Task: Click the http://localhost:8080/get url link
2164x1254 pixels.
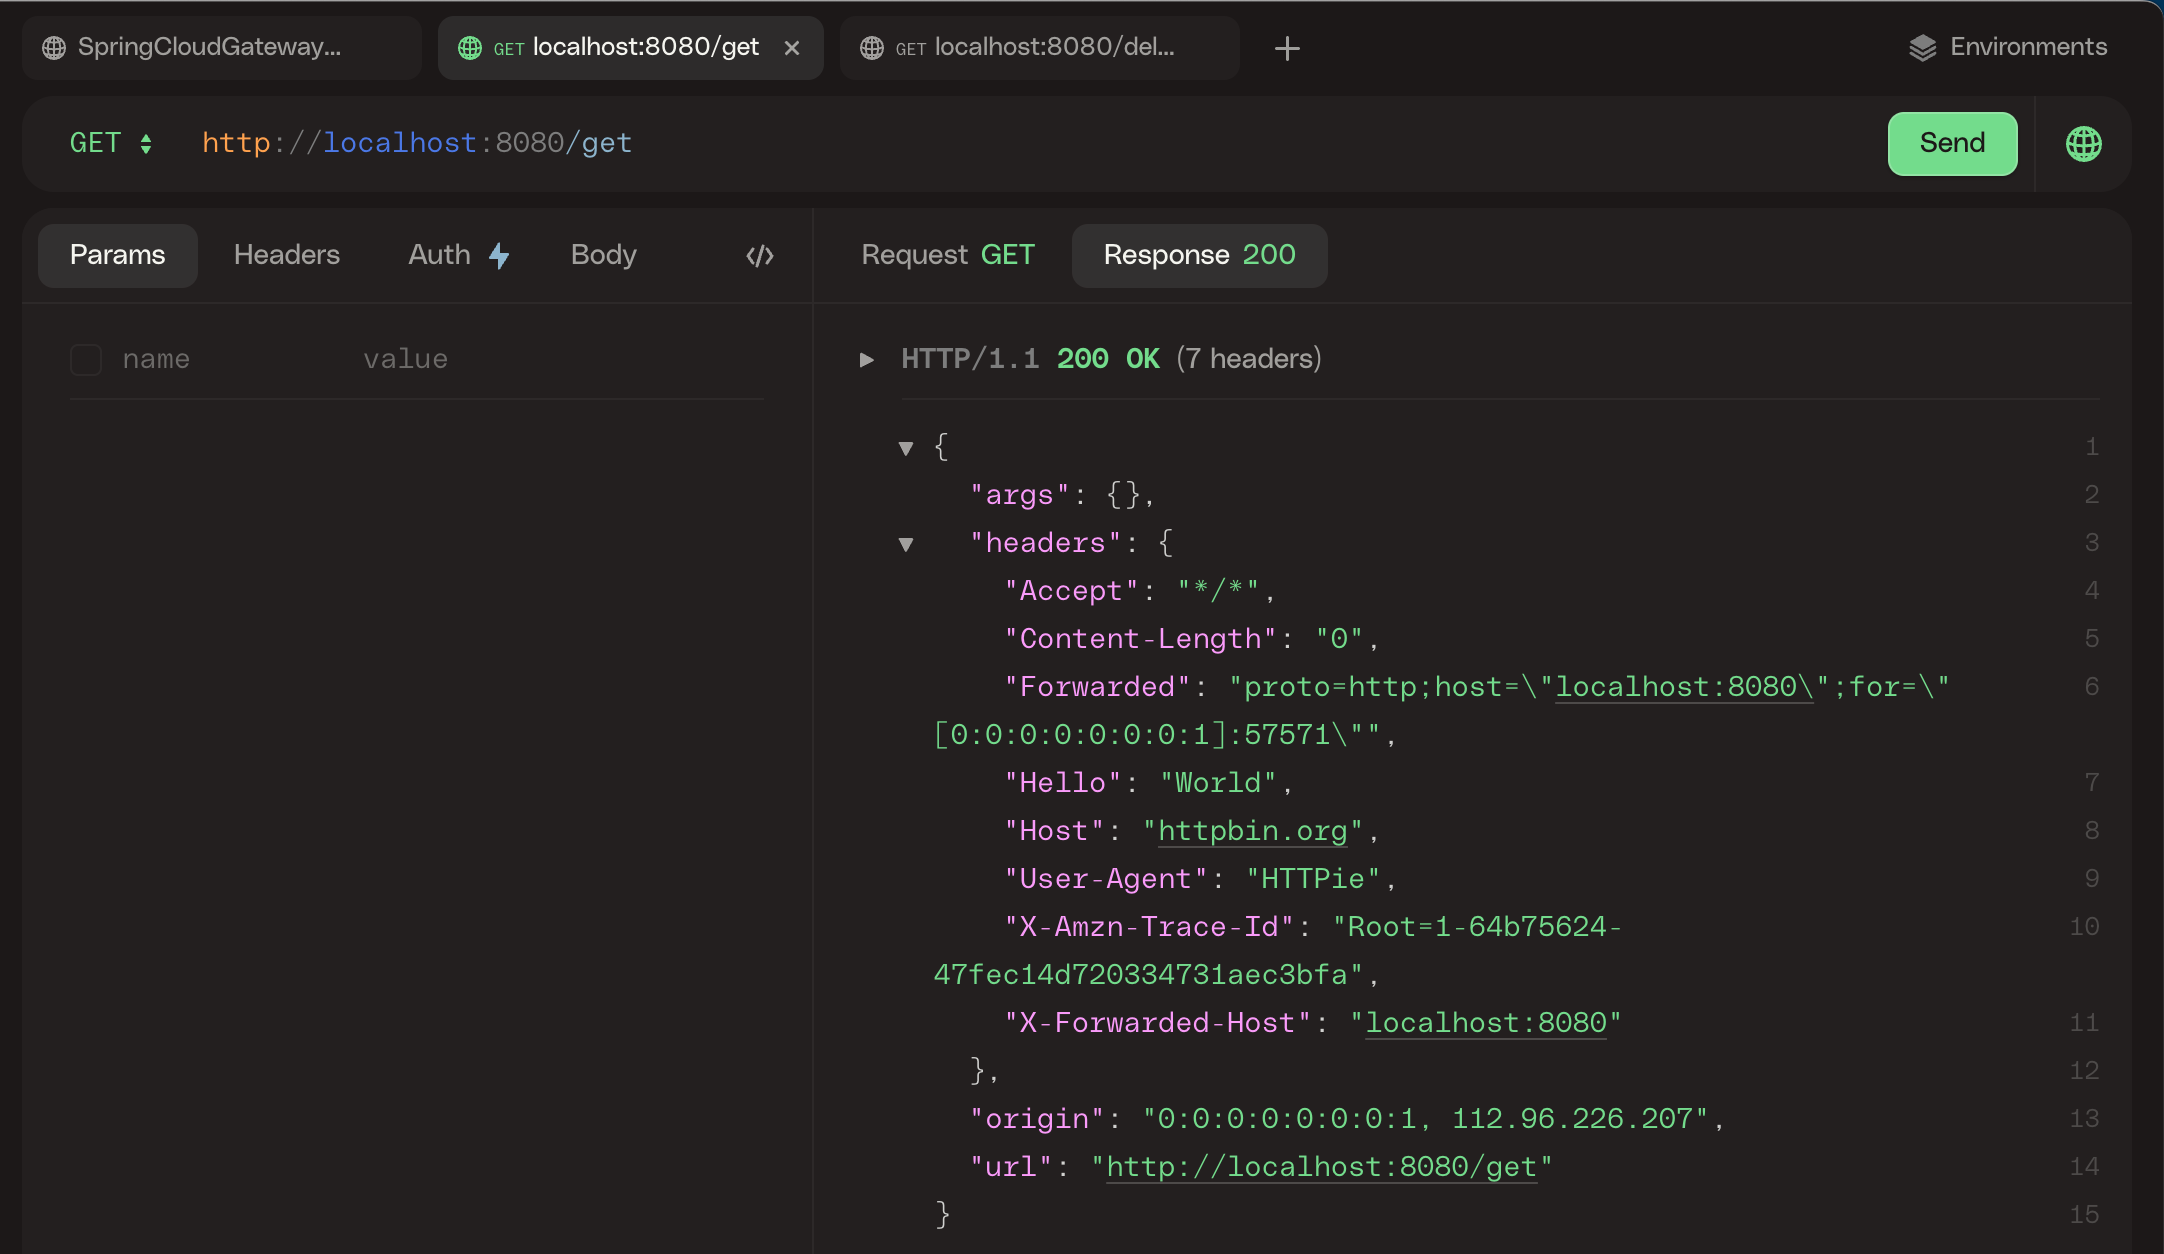Action: coord(1320,1167)
